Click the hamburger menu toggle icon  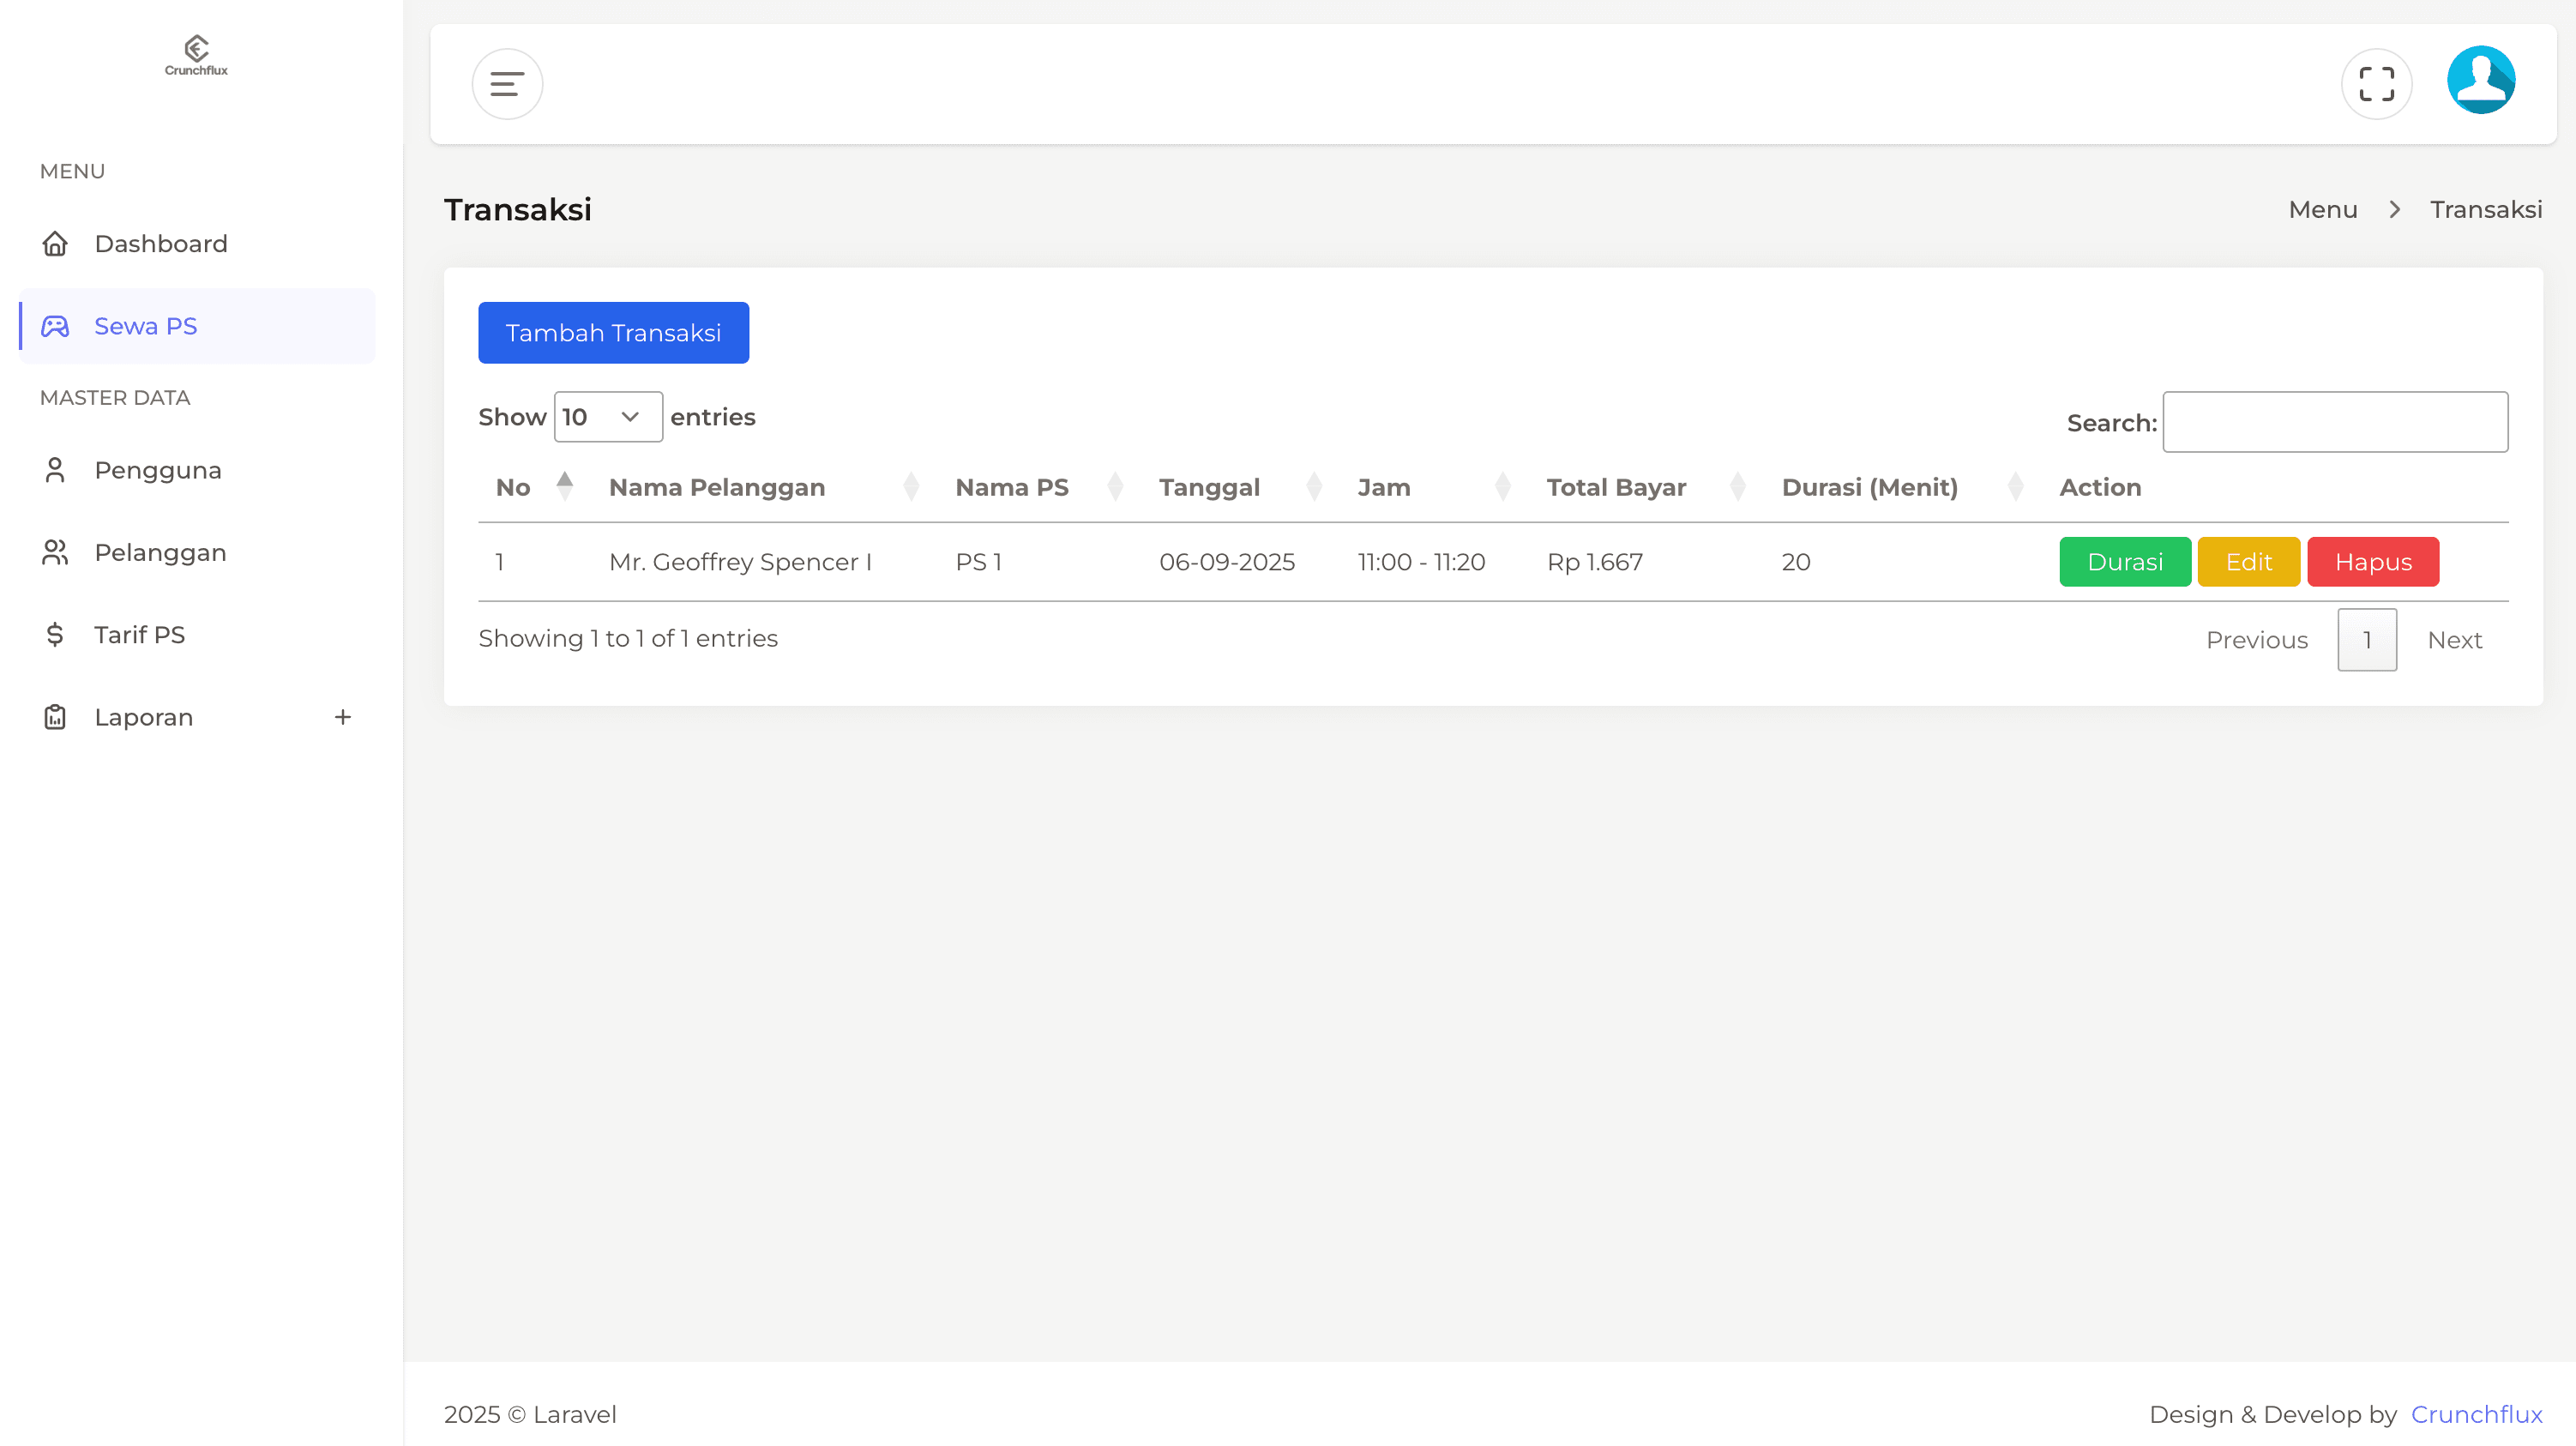coord(507,84)
